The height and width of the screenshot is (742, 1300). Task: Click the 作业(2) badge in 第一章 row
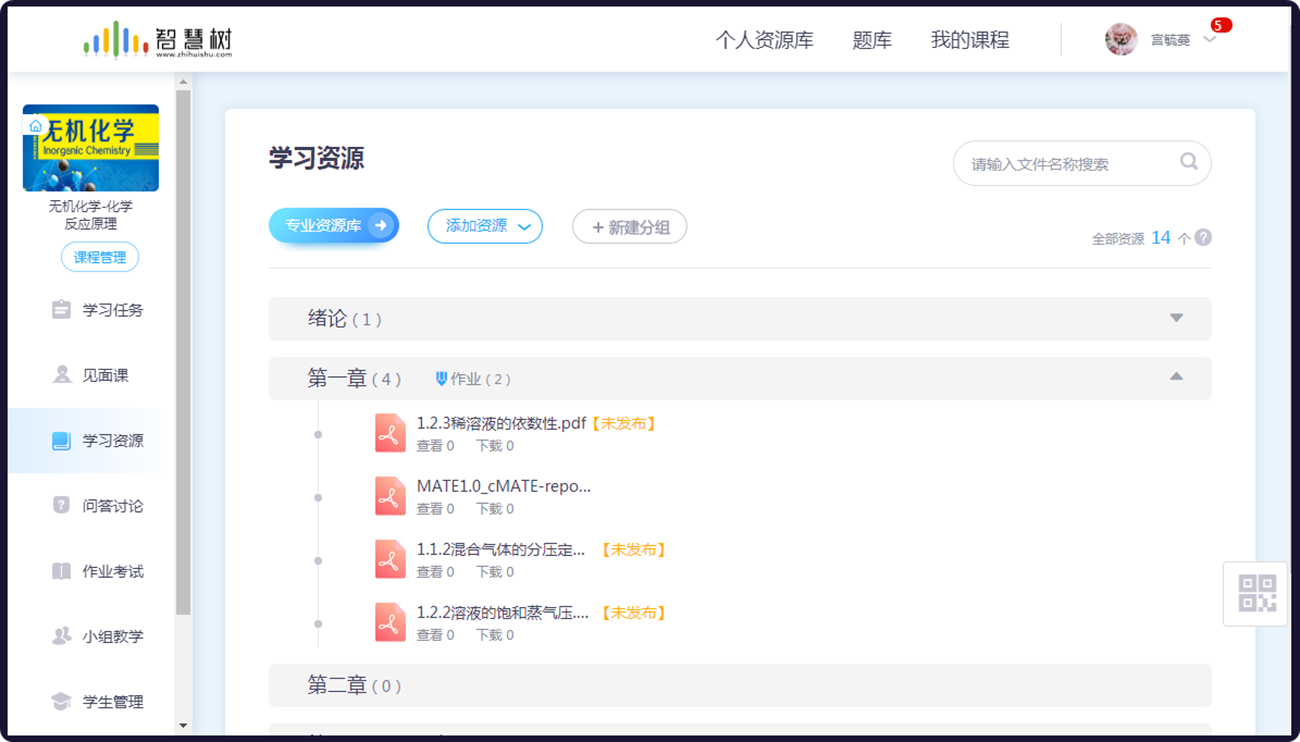pos(474,379)
